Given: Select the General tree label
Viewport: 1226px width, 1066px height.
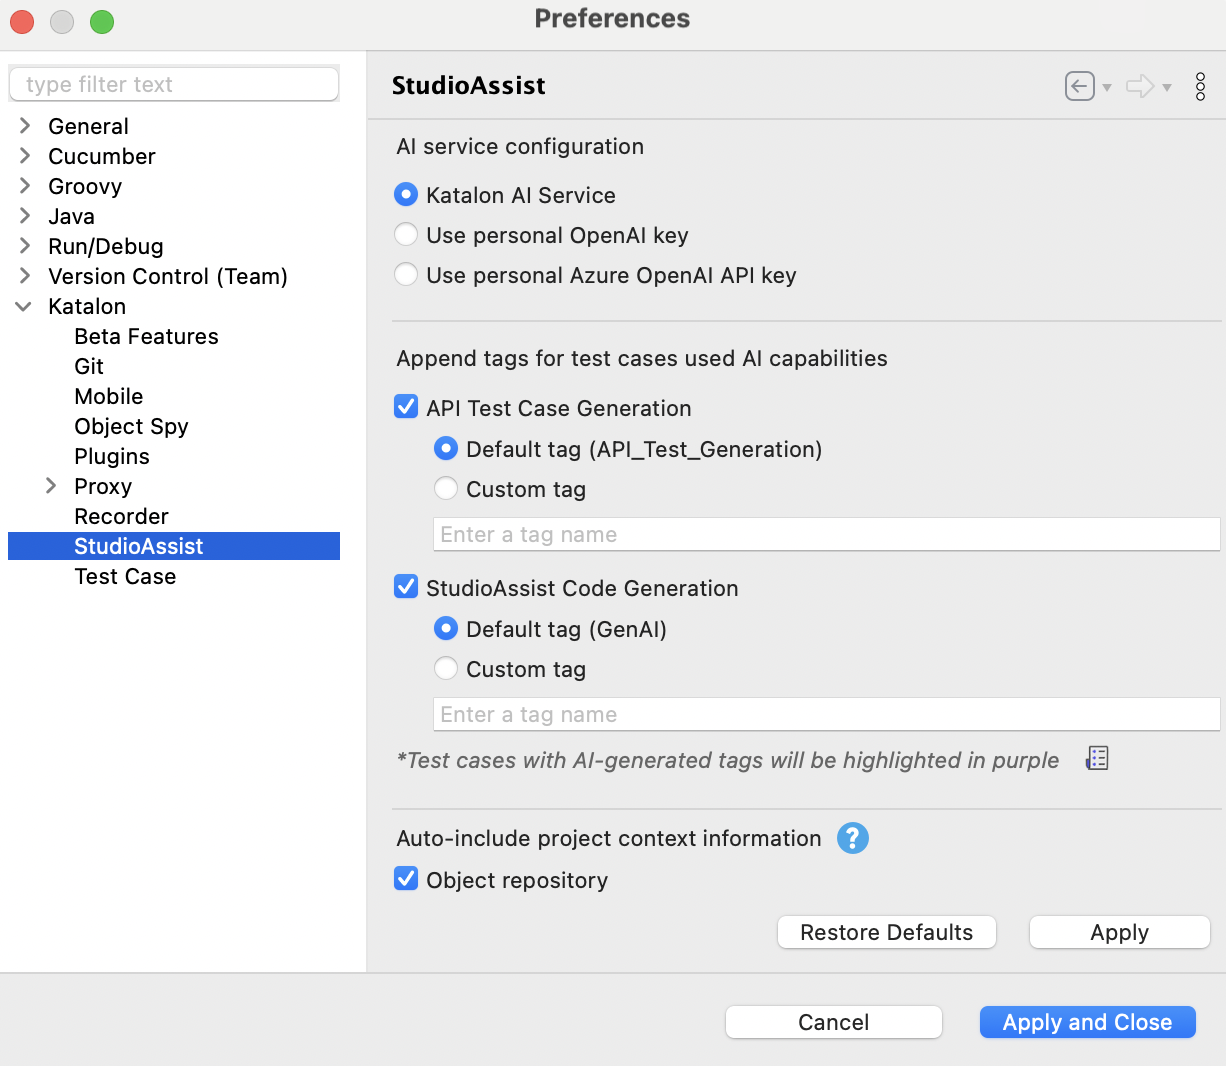Looking at the screenshot, I should click(88, 126).
